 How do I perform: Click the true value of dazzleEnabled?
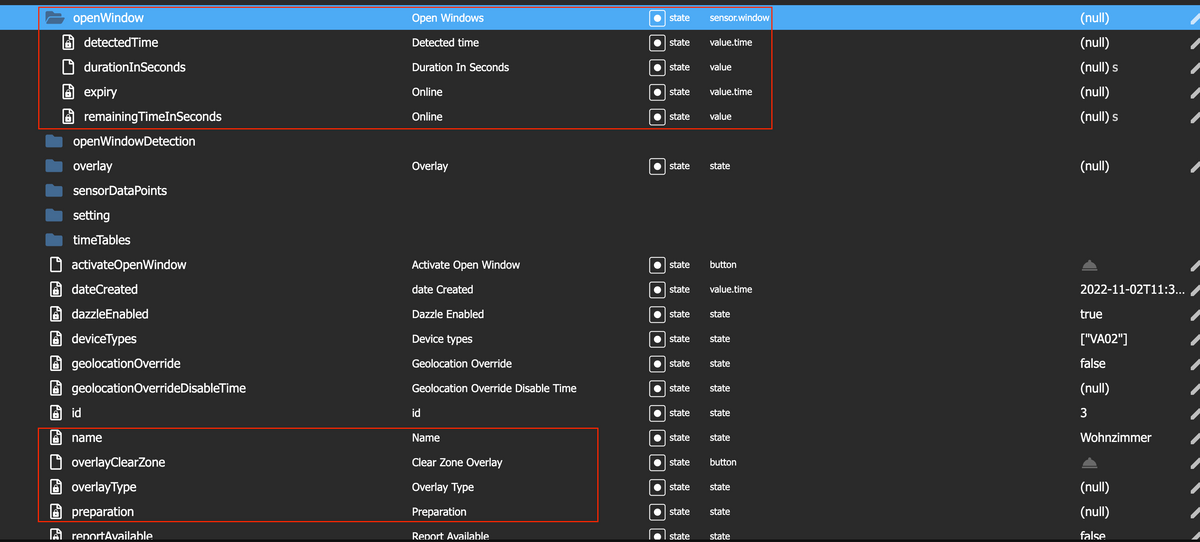coord(1091,314)
